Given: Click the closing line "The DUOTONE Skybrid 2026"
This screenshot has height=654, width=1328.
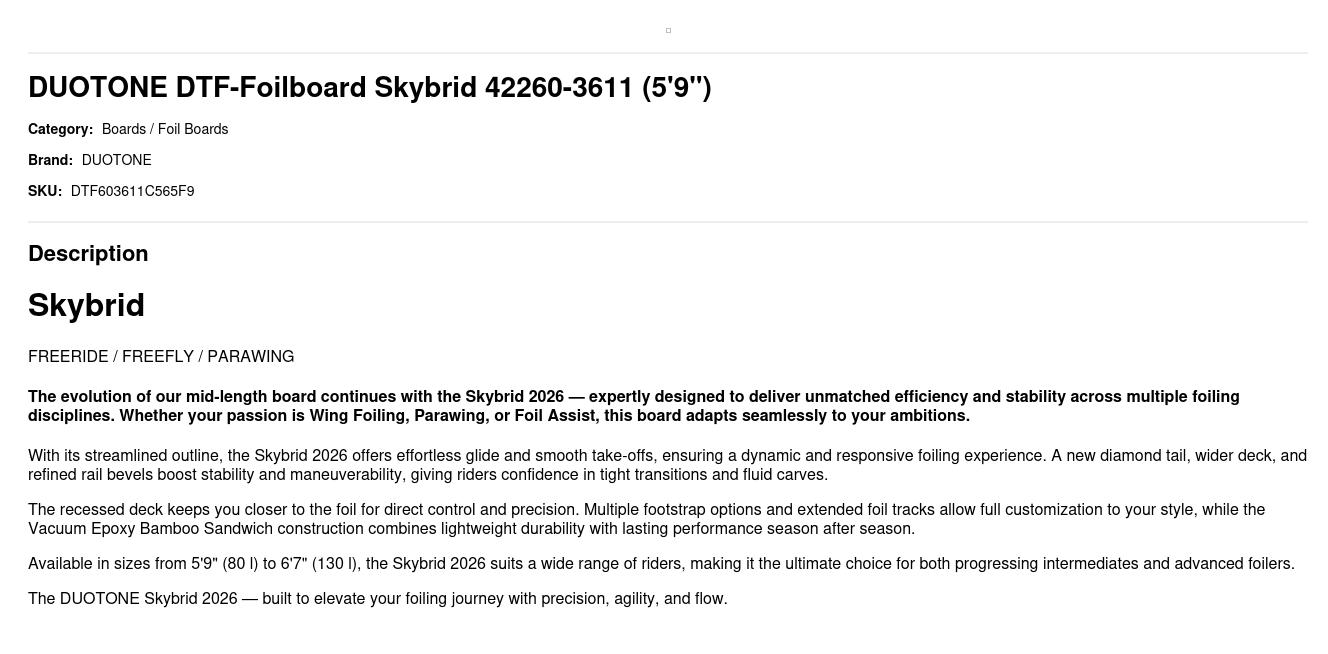Looking at the screenshot, I should pyautogui.click(x=377, y=599).
